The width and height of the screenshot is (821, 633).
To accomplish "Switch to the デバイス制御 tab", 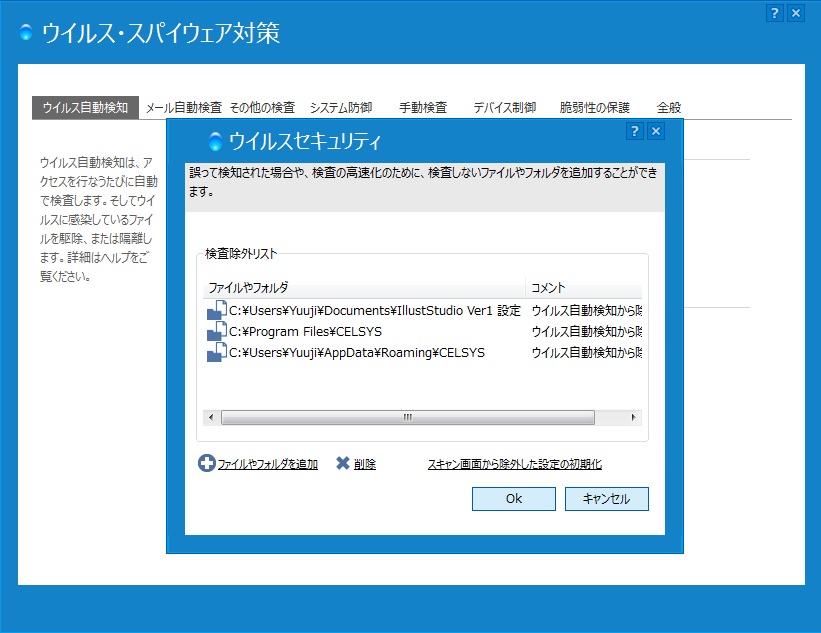I will [505, 108].
